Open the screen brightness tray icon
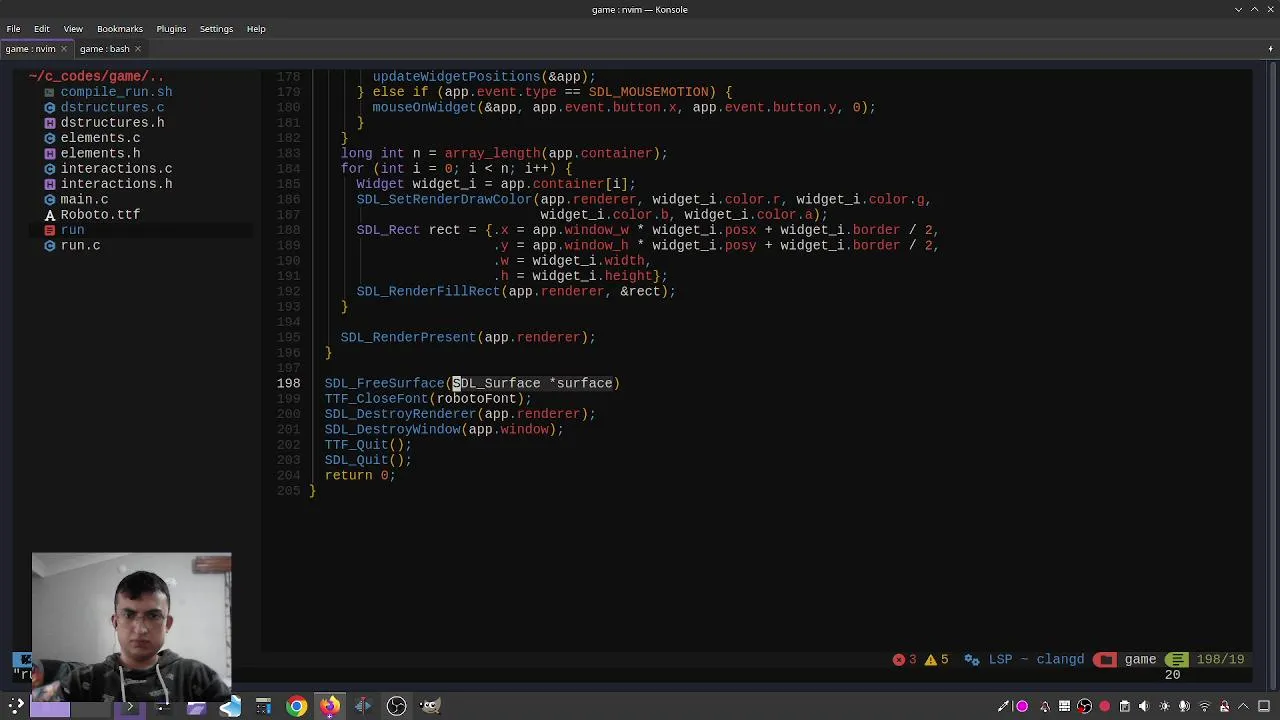This screenshot has height=720, width=1280. 1164,706
